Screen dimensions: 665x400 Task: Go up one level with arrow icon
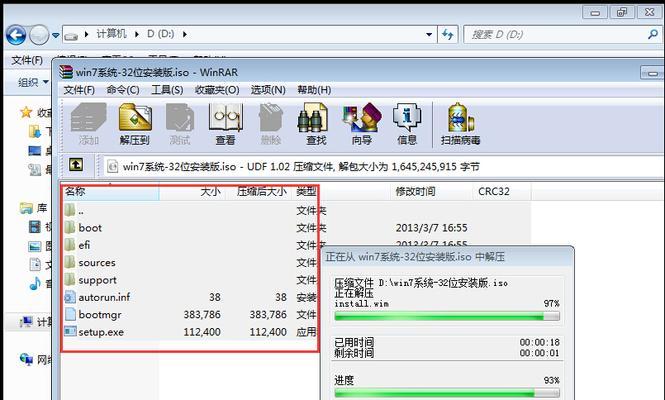click(x=76, y=165)
